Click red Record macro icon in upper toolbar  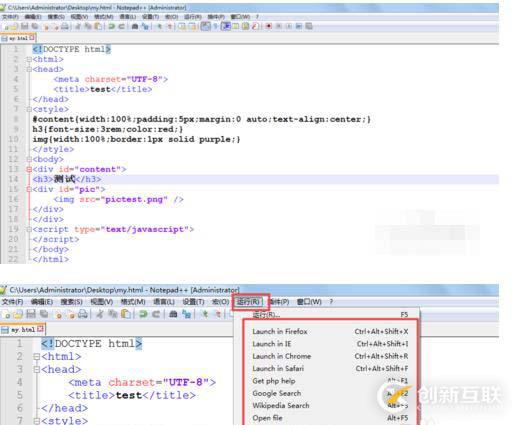(x=269, y=27)
